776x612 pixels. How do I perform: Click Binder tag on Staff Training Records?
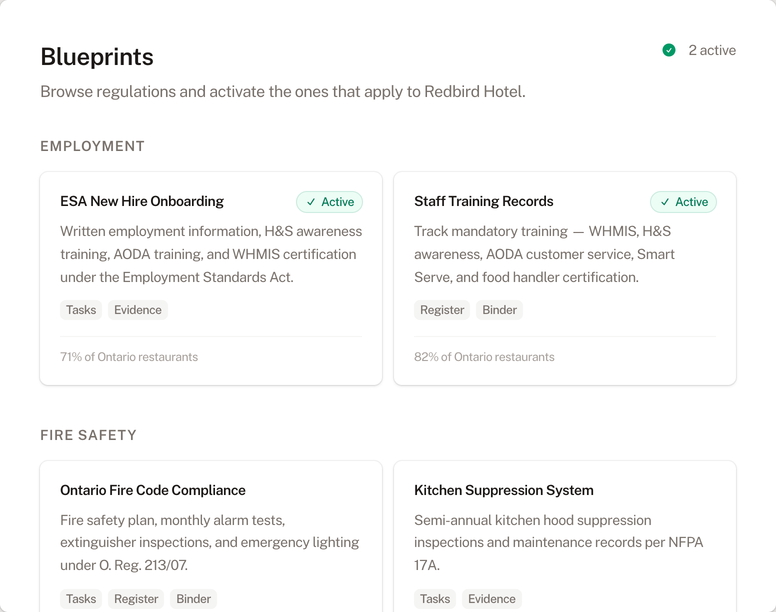(x=500, y=310)
